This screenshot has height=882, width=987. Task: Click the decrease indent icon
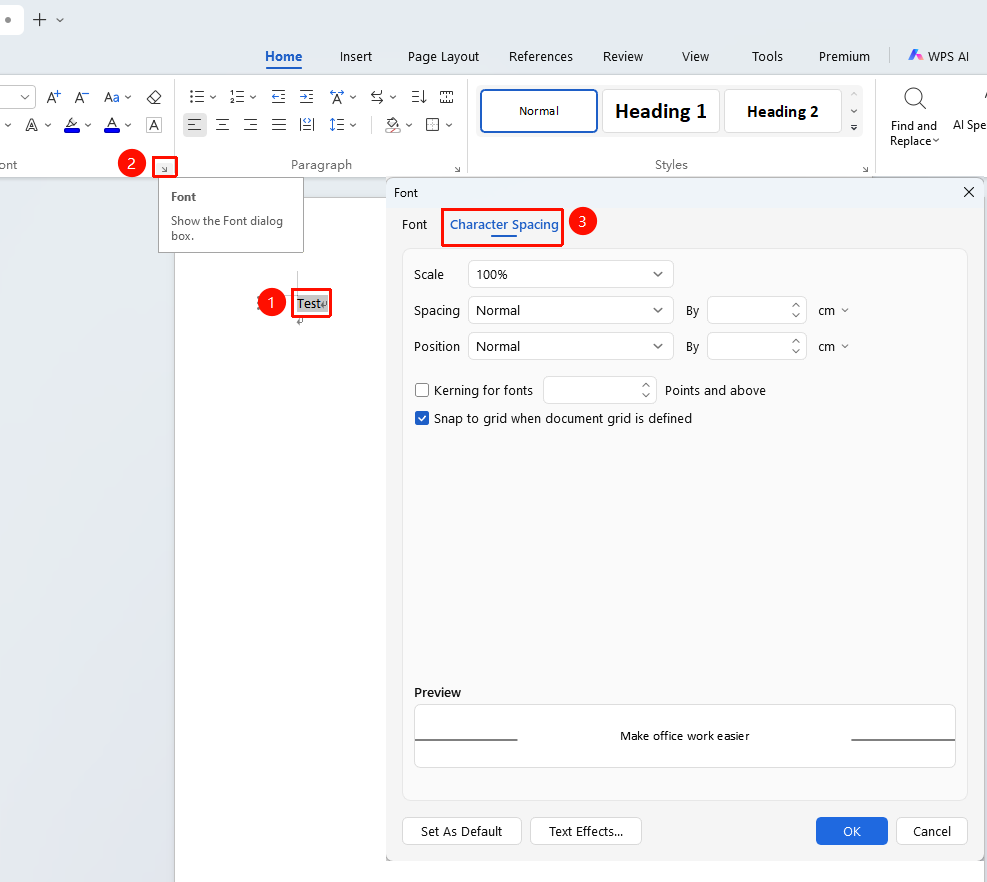point(278,96)
